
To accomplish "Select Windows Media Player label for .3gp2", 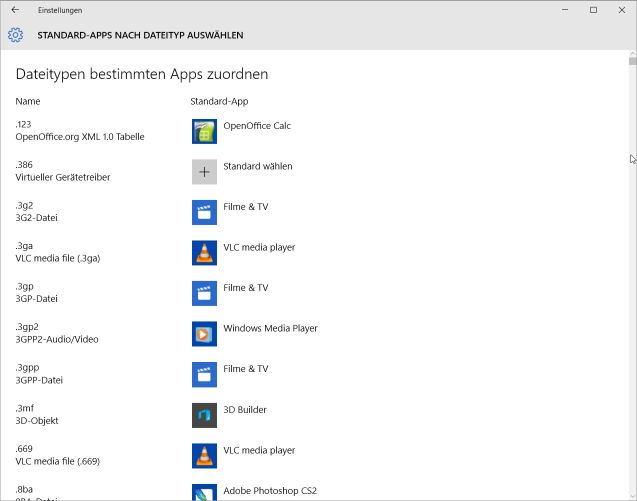I will pos(271,328).
